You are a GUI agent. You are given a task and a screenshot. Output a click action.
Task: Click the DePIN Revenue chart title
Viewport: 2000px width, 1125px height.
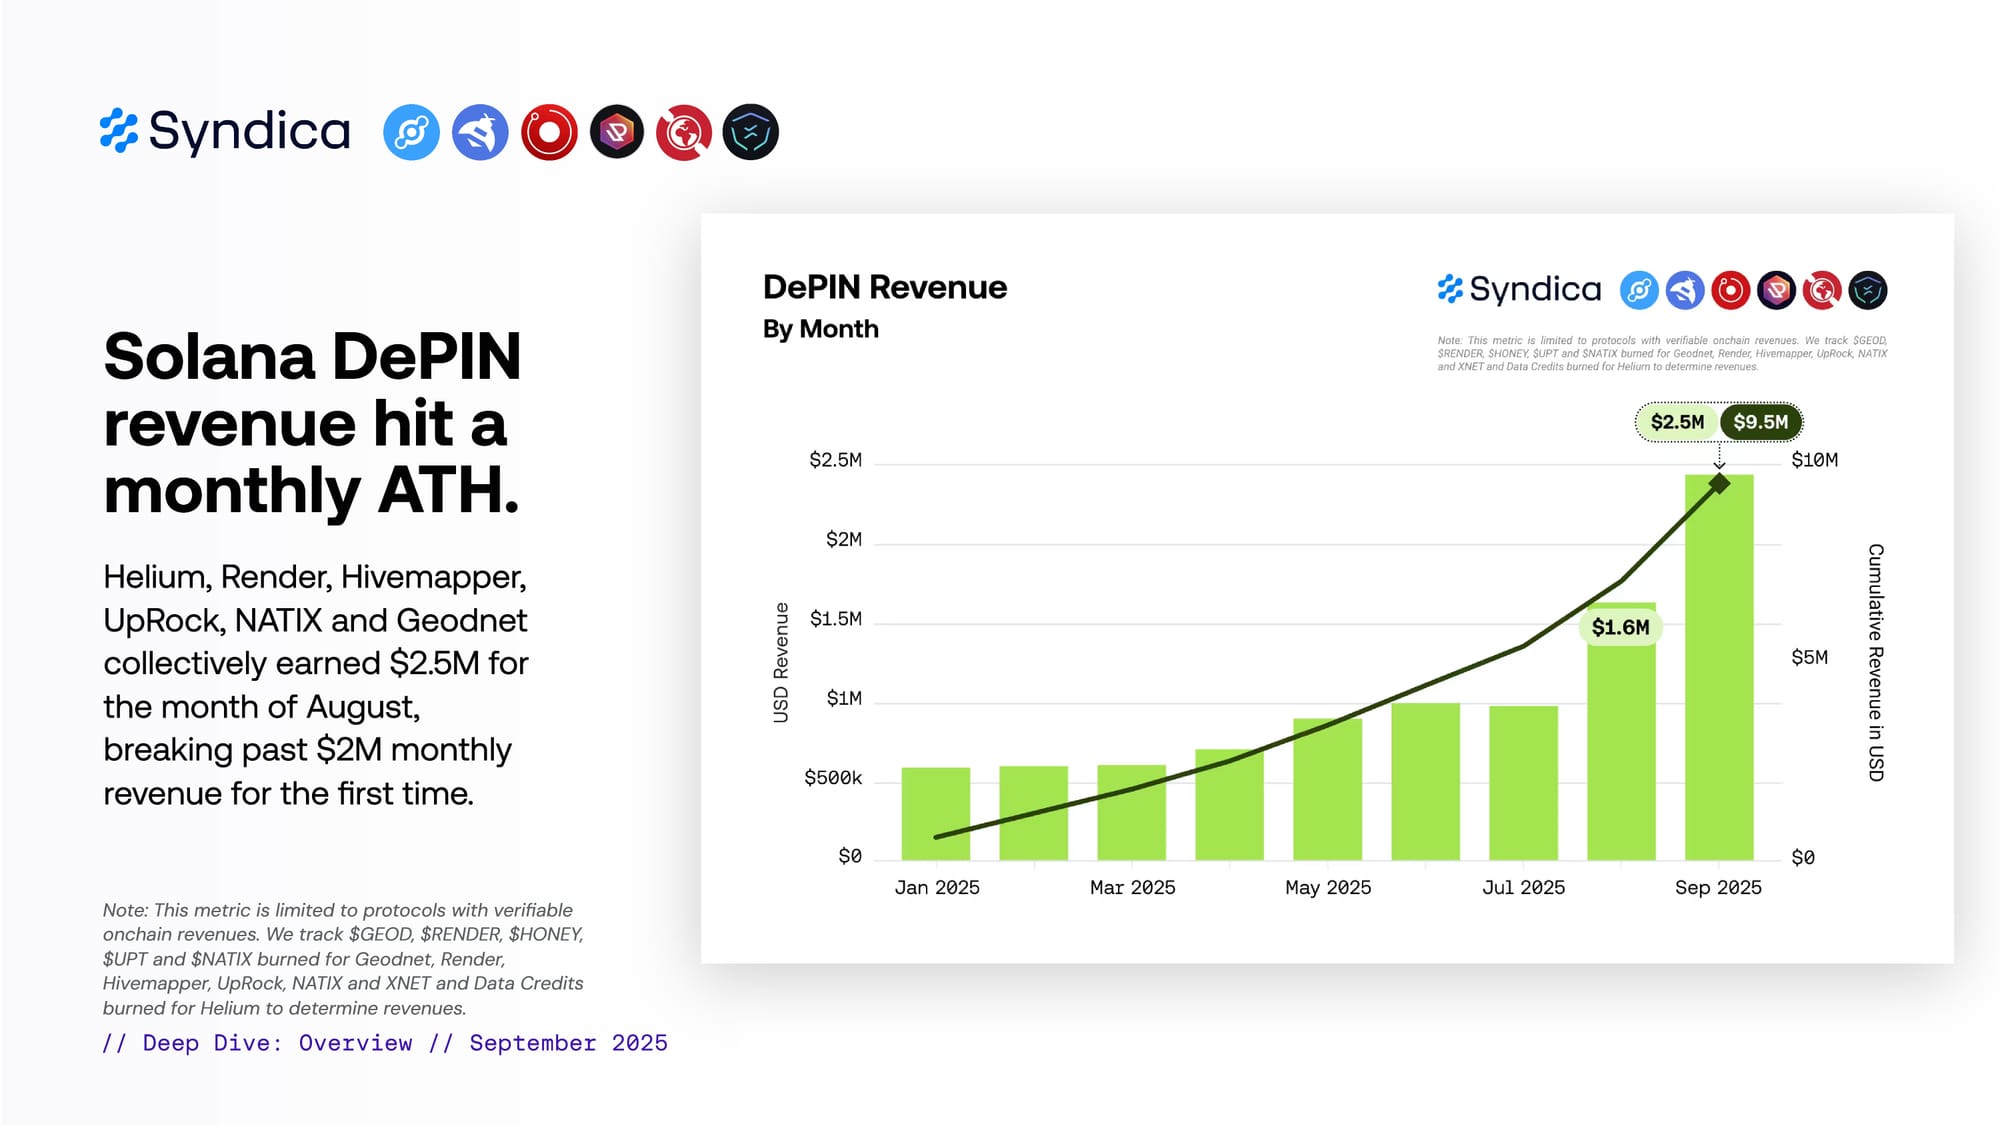tap(885, 287)
